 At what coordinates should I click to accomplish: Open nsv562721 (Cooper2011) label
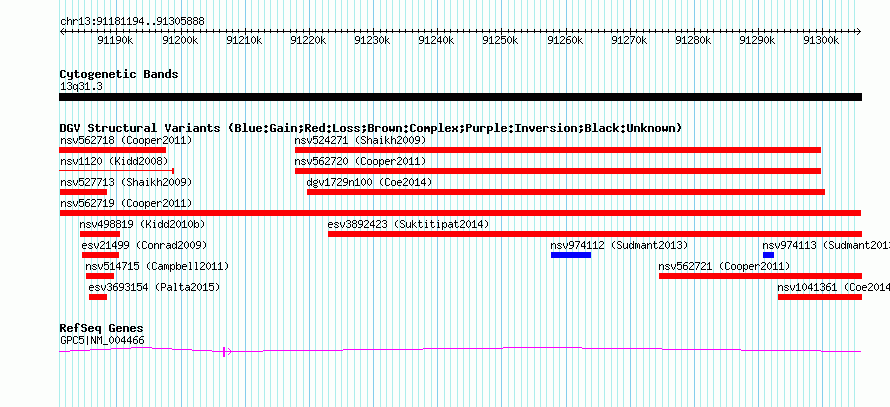724,266
